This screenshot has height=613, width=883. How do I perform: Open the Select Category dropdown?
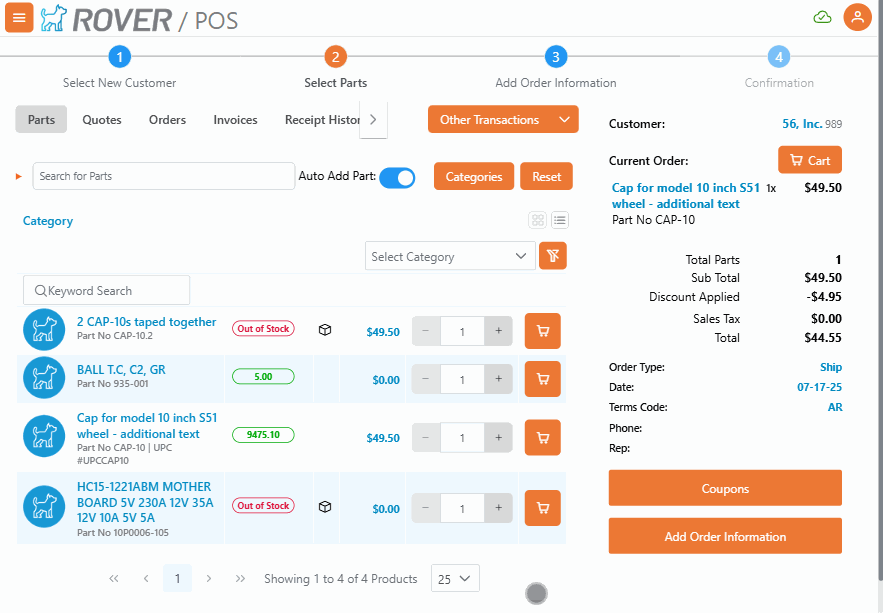(450, 256)
